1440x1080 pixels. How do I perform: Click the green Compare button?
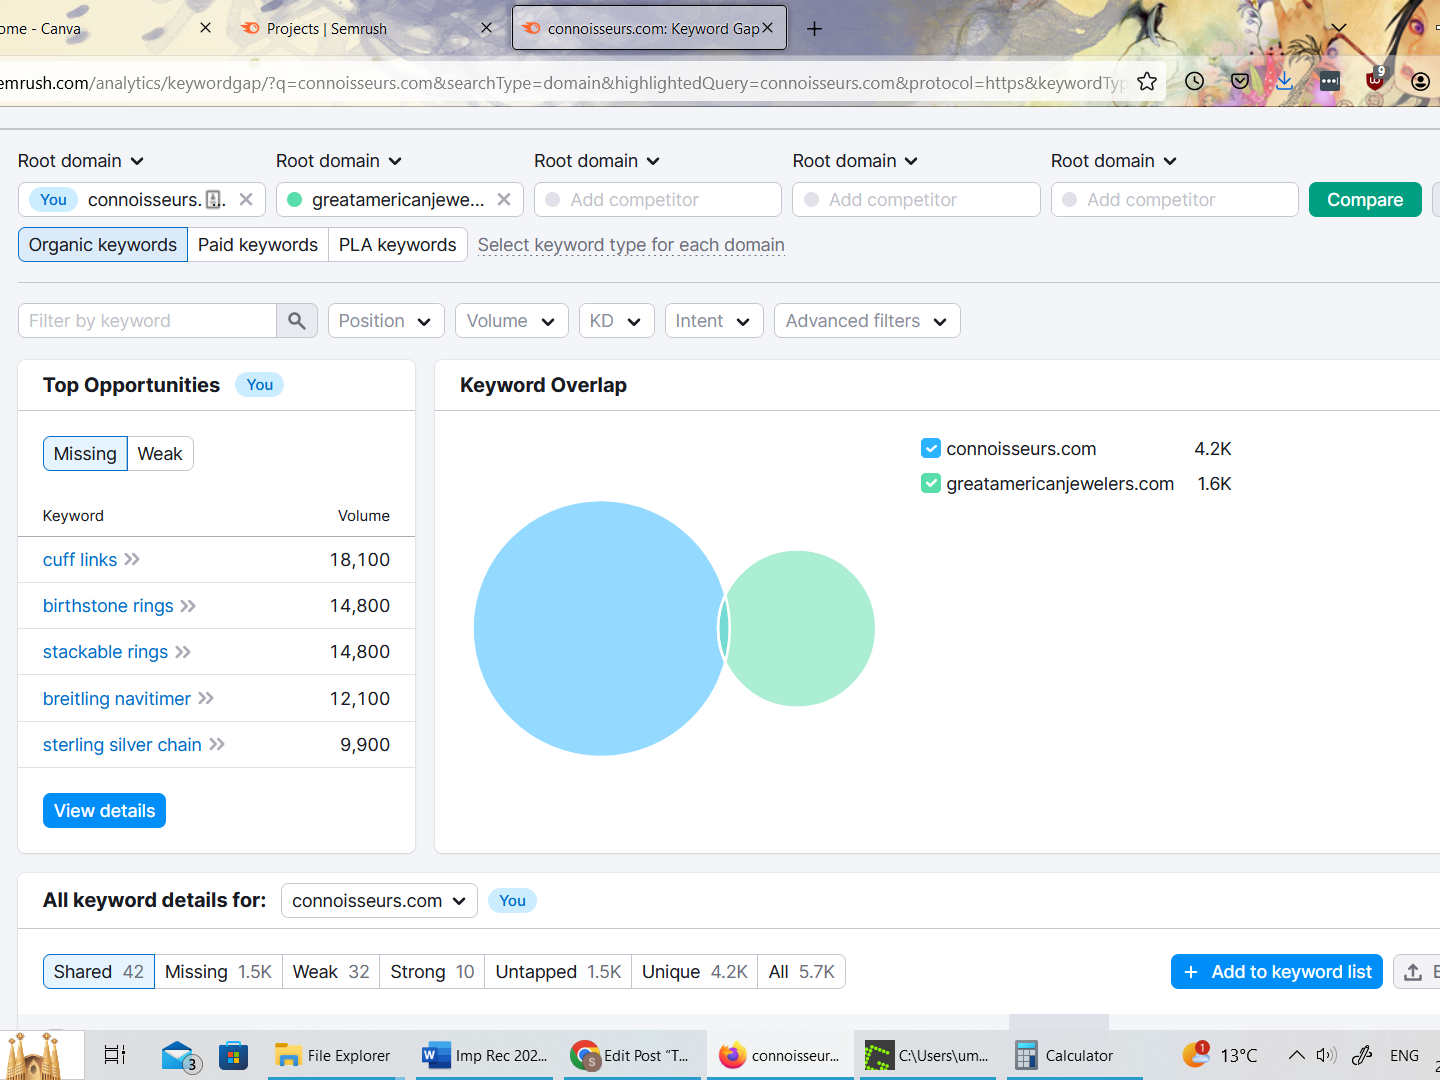click(x=1365, y=200)
